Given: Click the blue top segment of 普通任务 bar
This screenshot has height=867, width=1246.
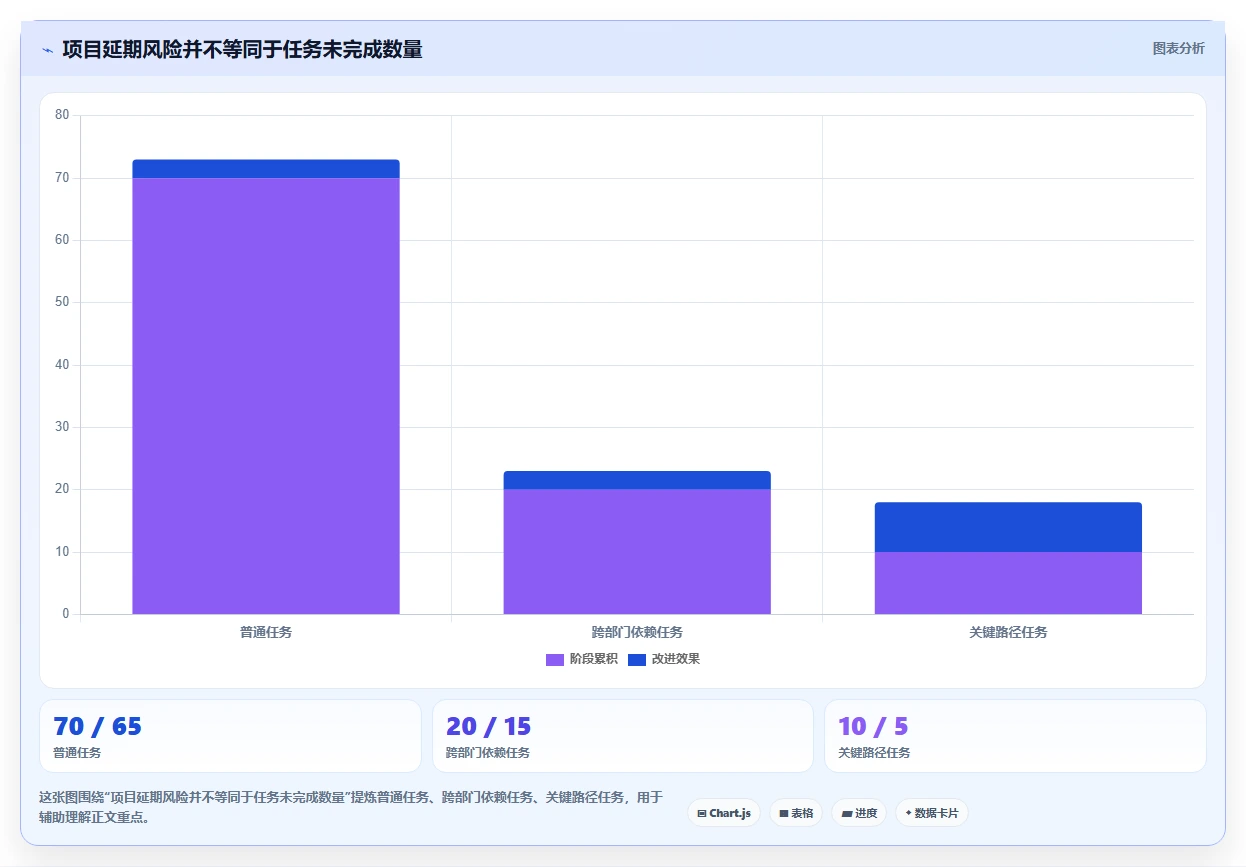Looking at the screenshot, I should tap(266, 169).
